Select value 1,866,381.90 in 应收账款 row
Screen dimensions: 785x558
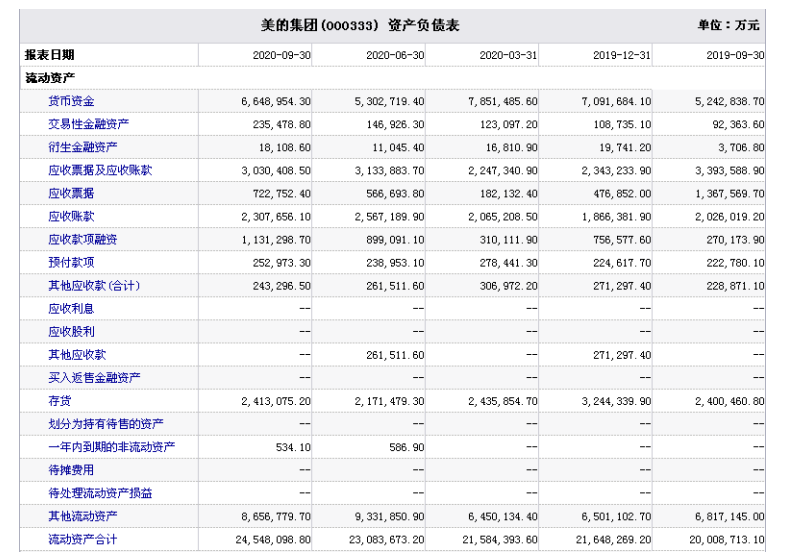click(x=616, y=217)
